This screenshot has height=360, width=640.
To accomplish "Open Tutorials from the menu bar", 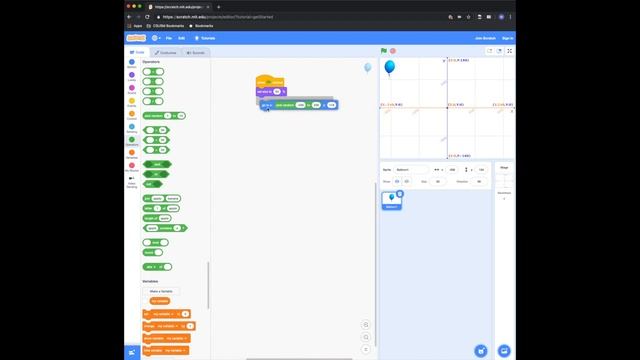I will coord(205,38).
